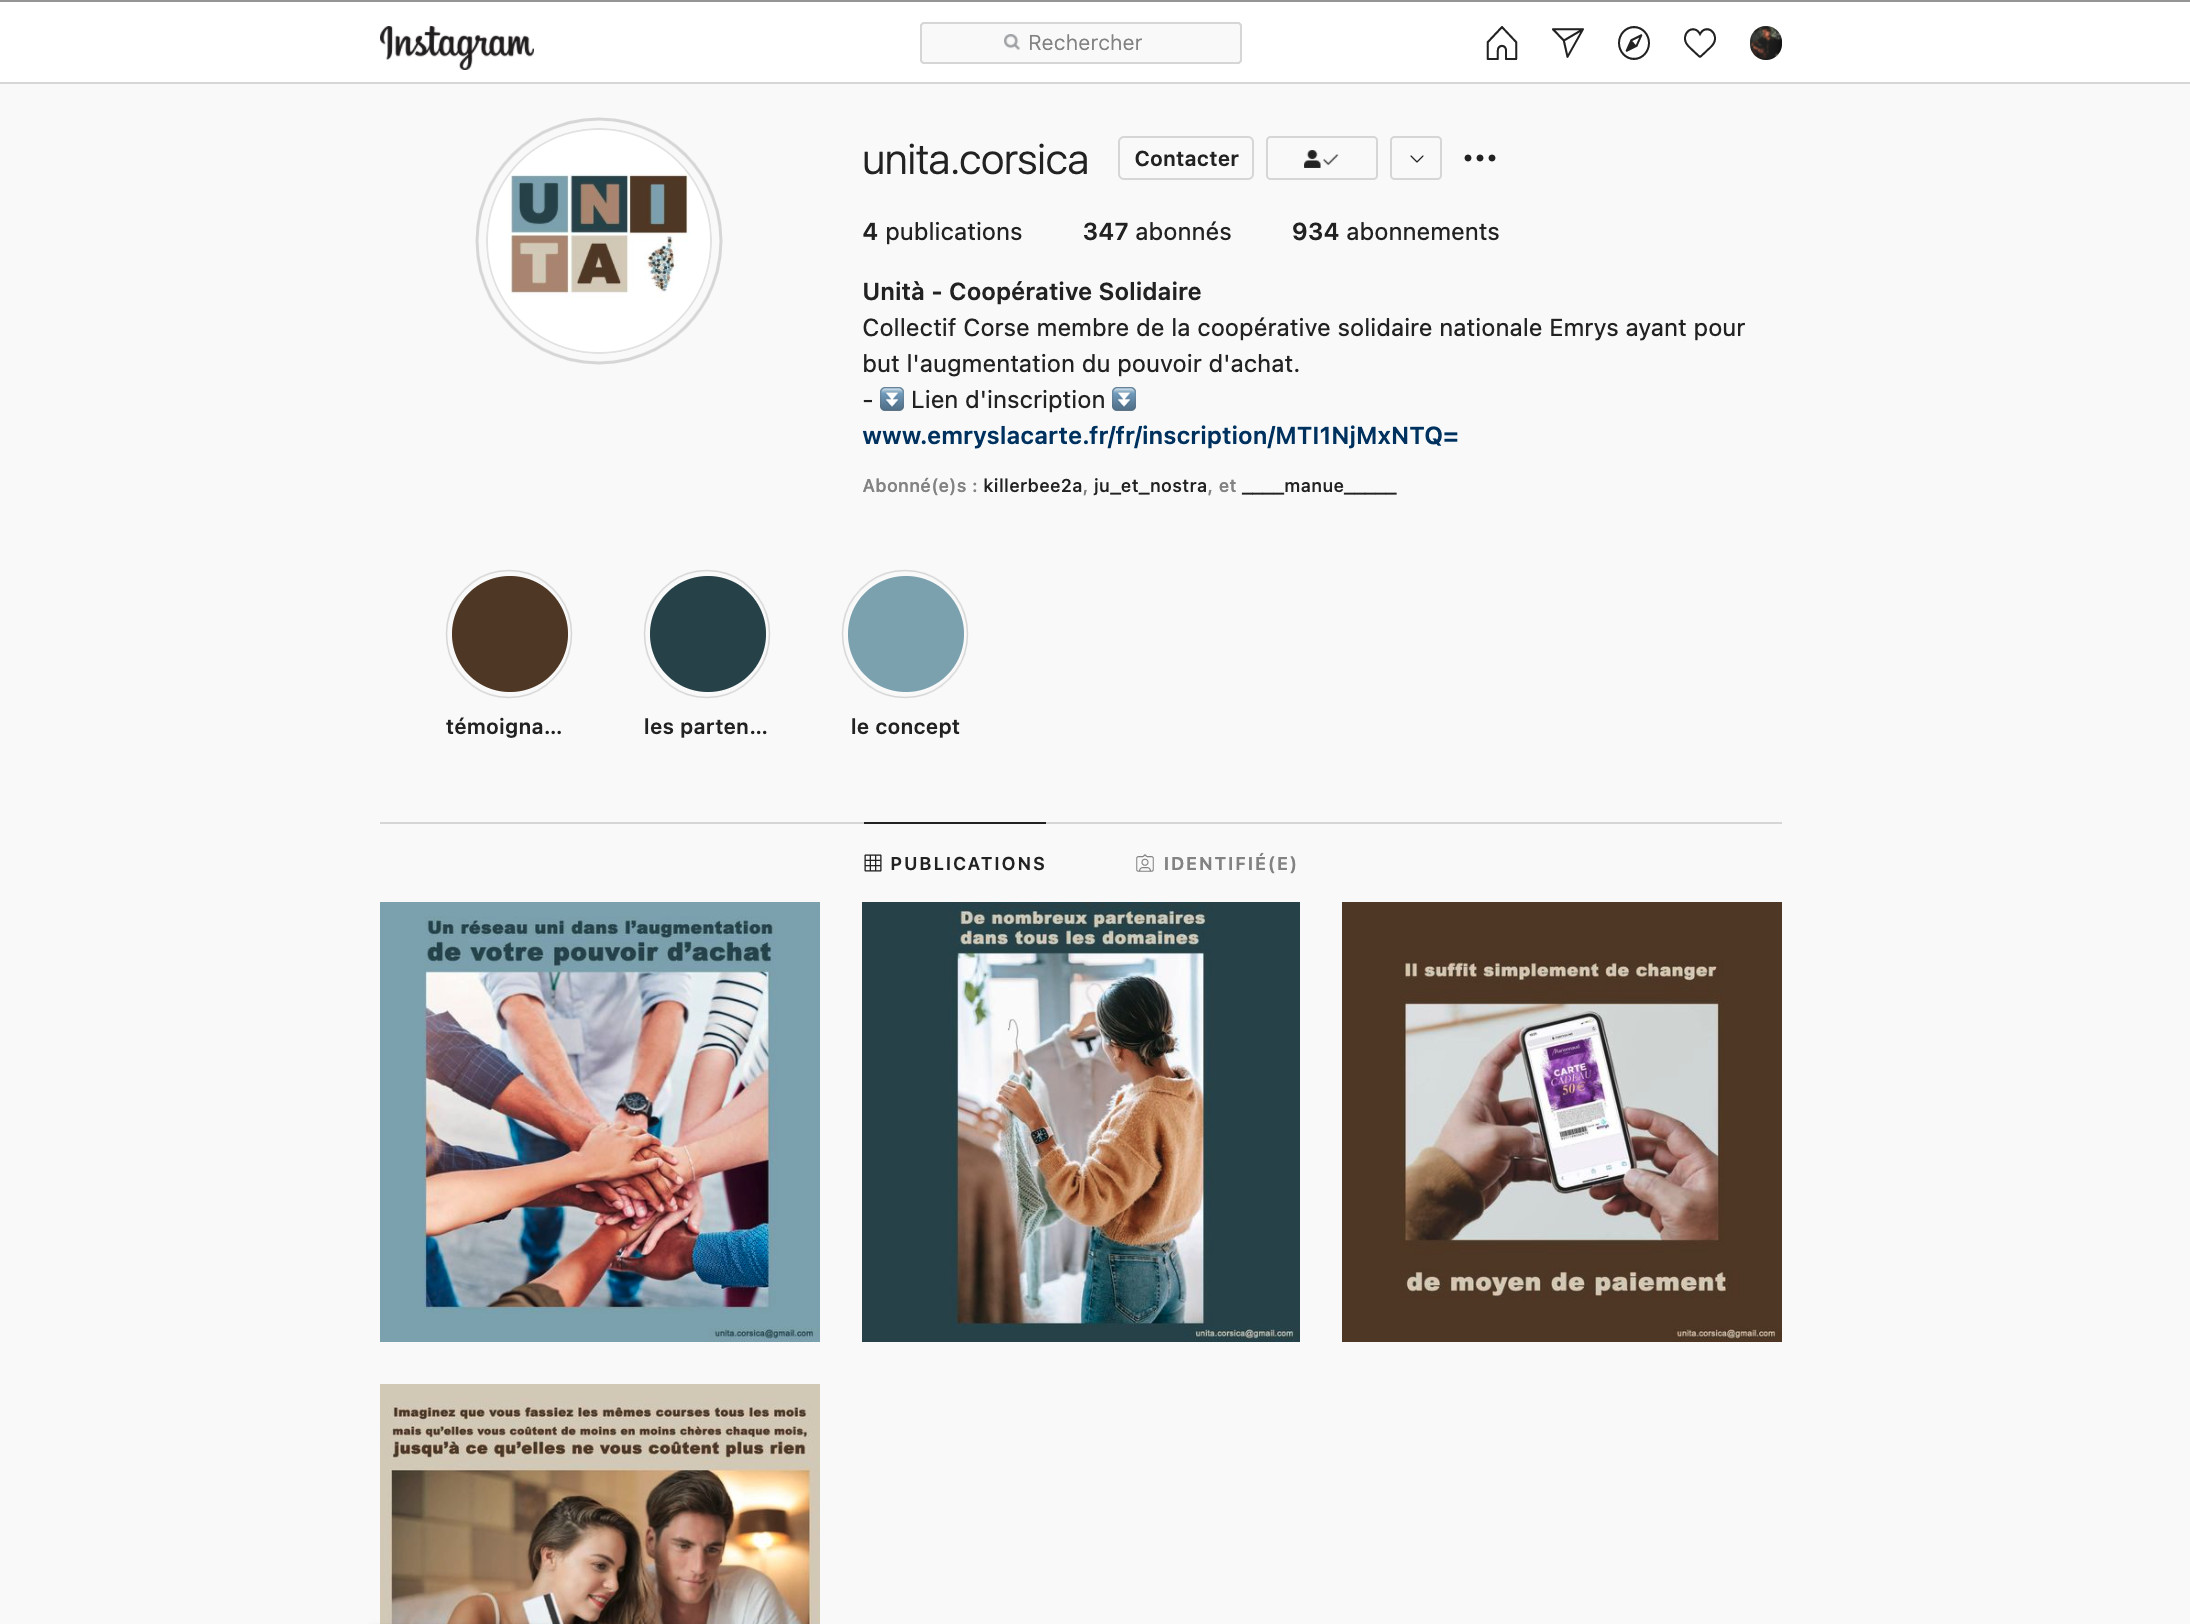Open the three-dots options menu
The width and height of the screenshot is (2190, 1624).
[1479, 158]
